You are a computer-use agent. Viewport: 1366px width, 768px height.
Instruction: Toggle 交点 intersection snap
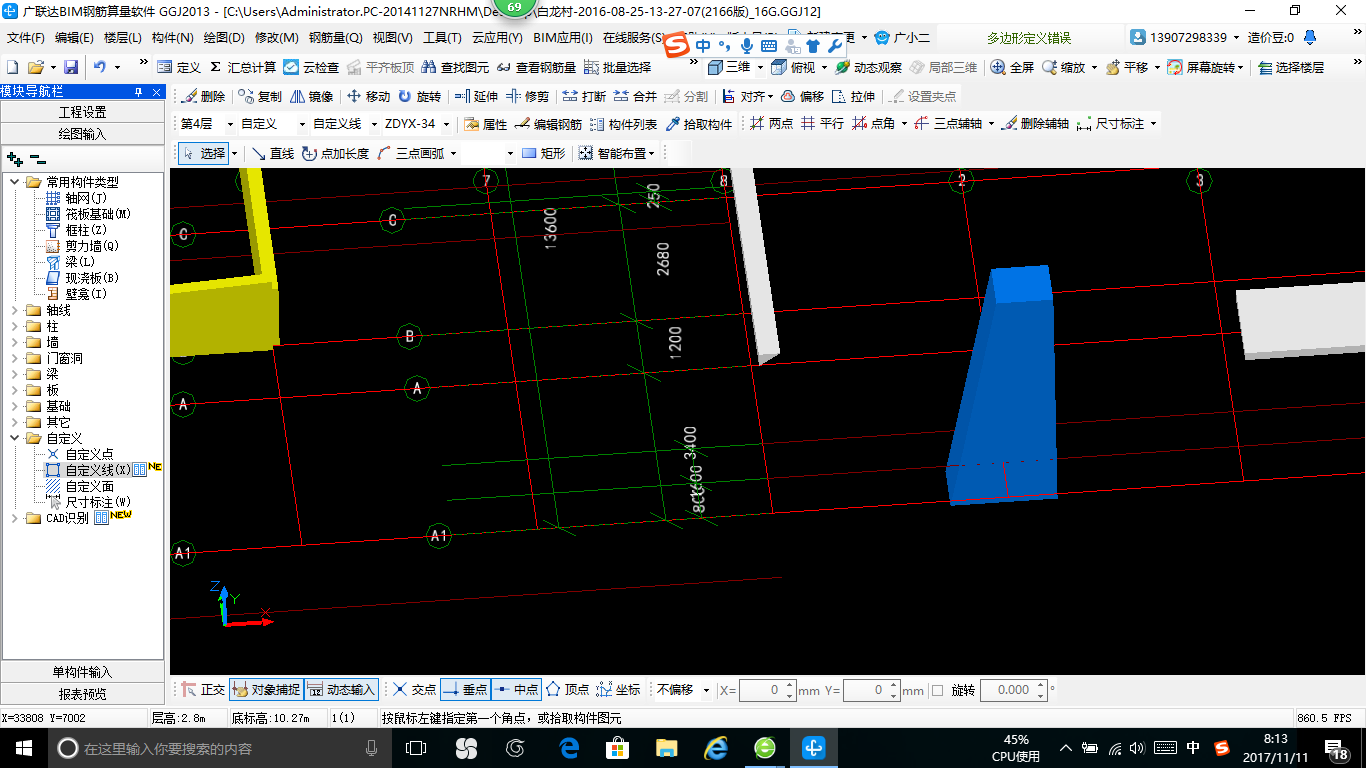tap(414, 690)
